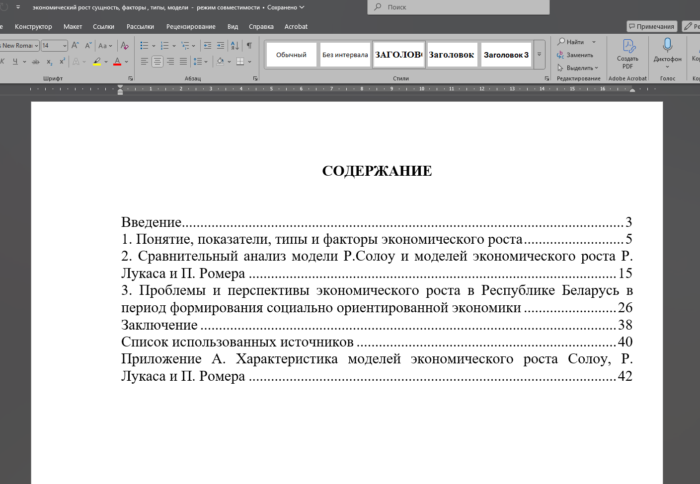Switch to the Вид tab

pyautogui.click(x=233, y=27)
